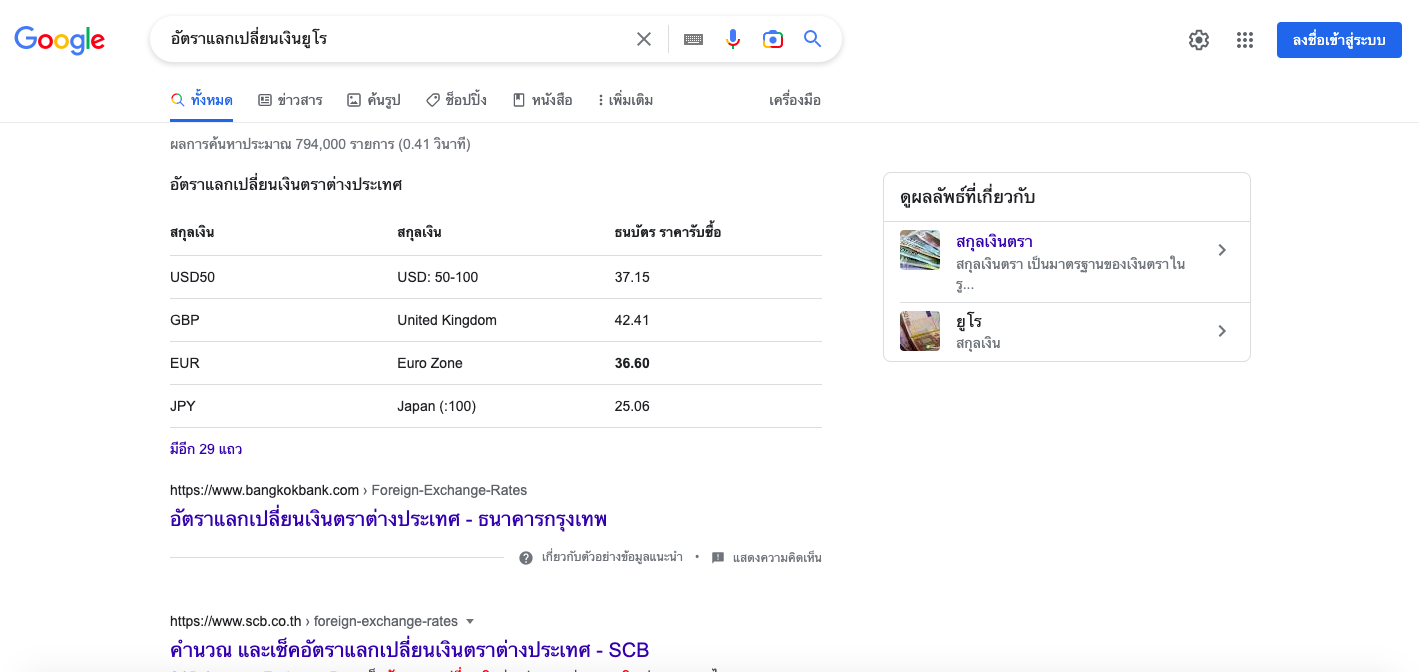Click the เกี่ยวกับตัวอย่างข้อมูลแนะนำ help link
Image resolution: width=1419 pixels, height=672 pixels.
click(612, 558)
